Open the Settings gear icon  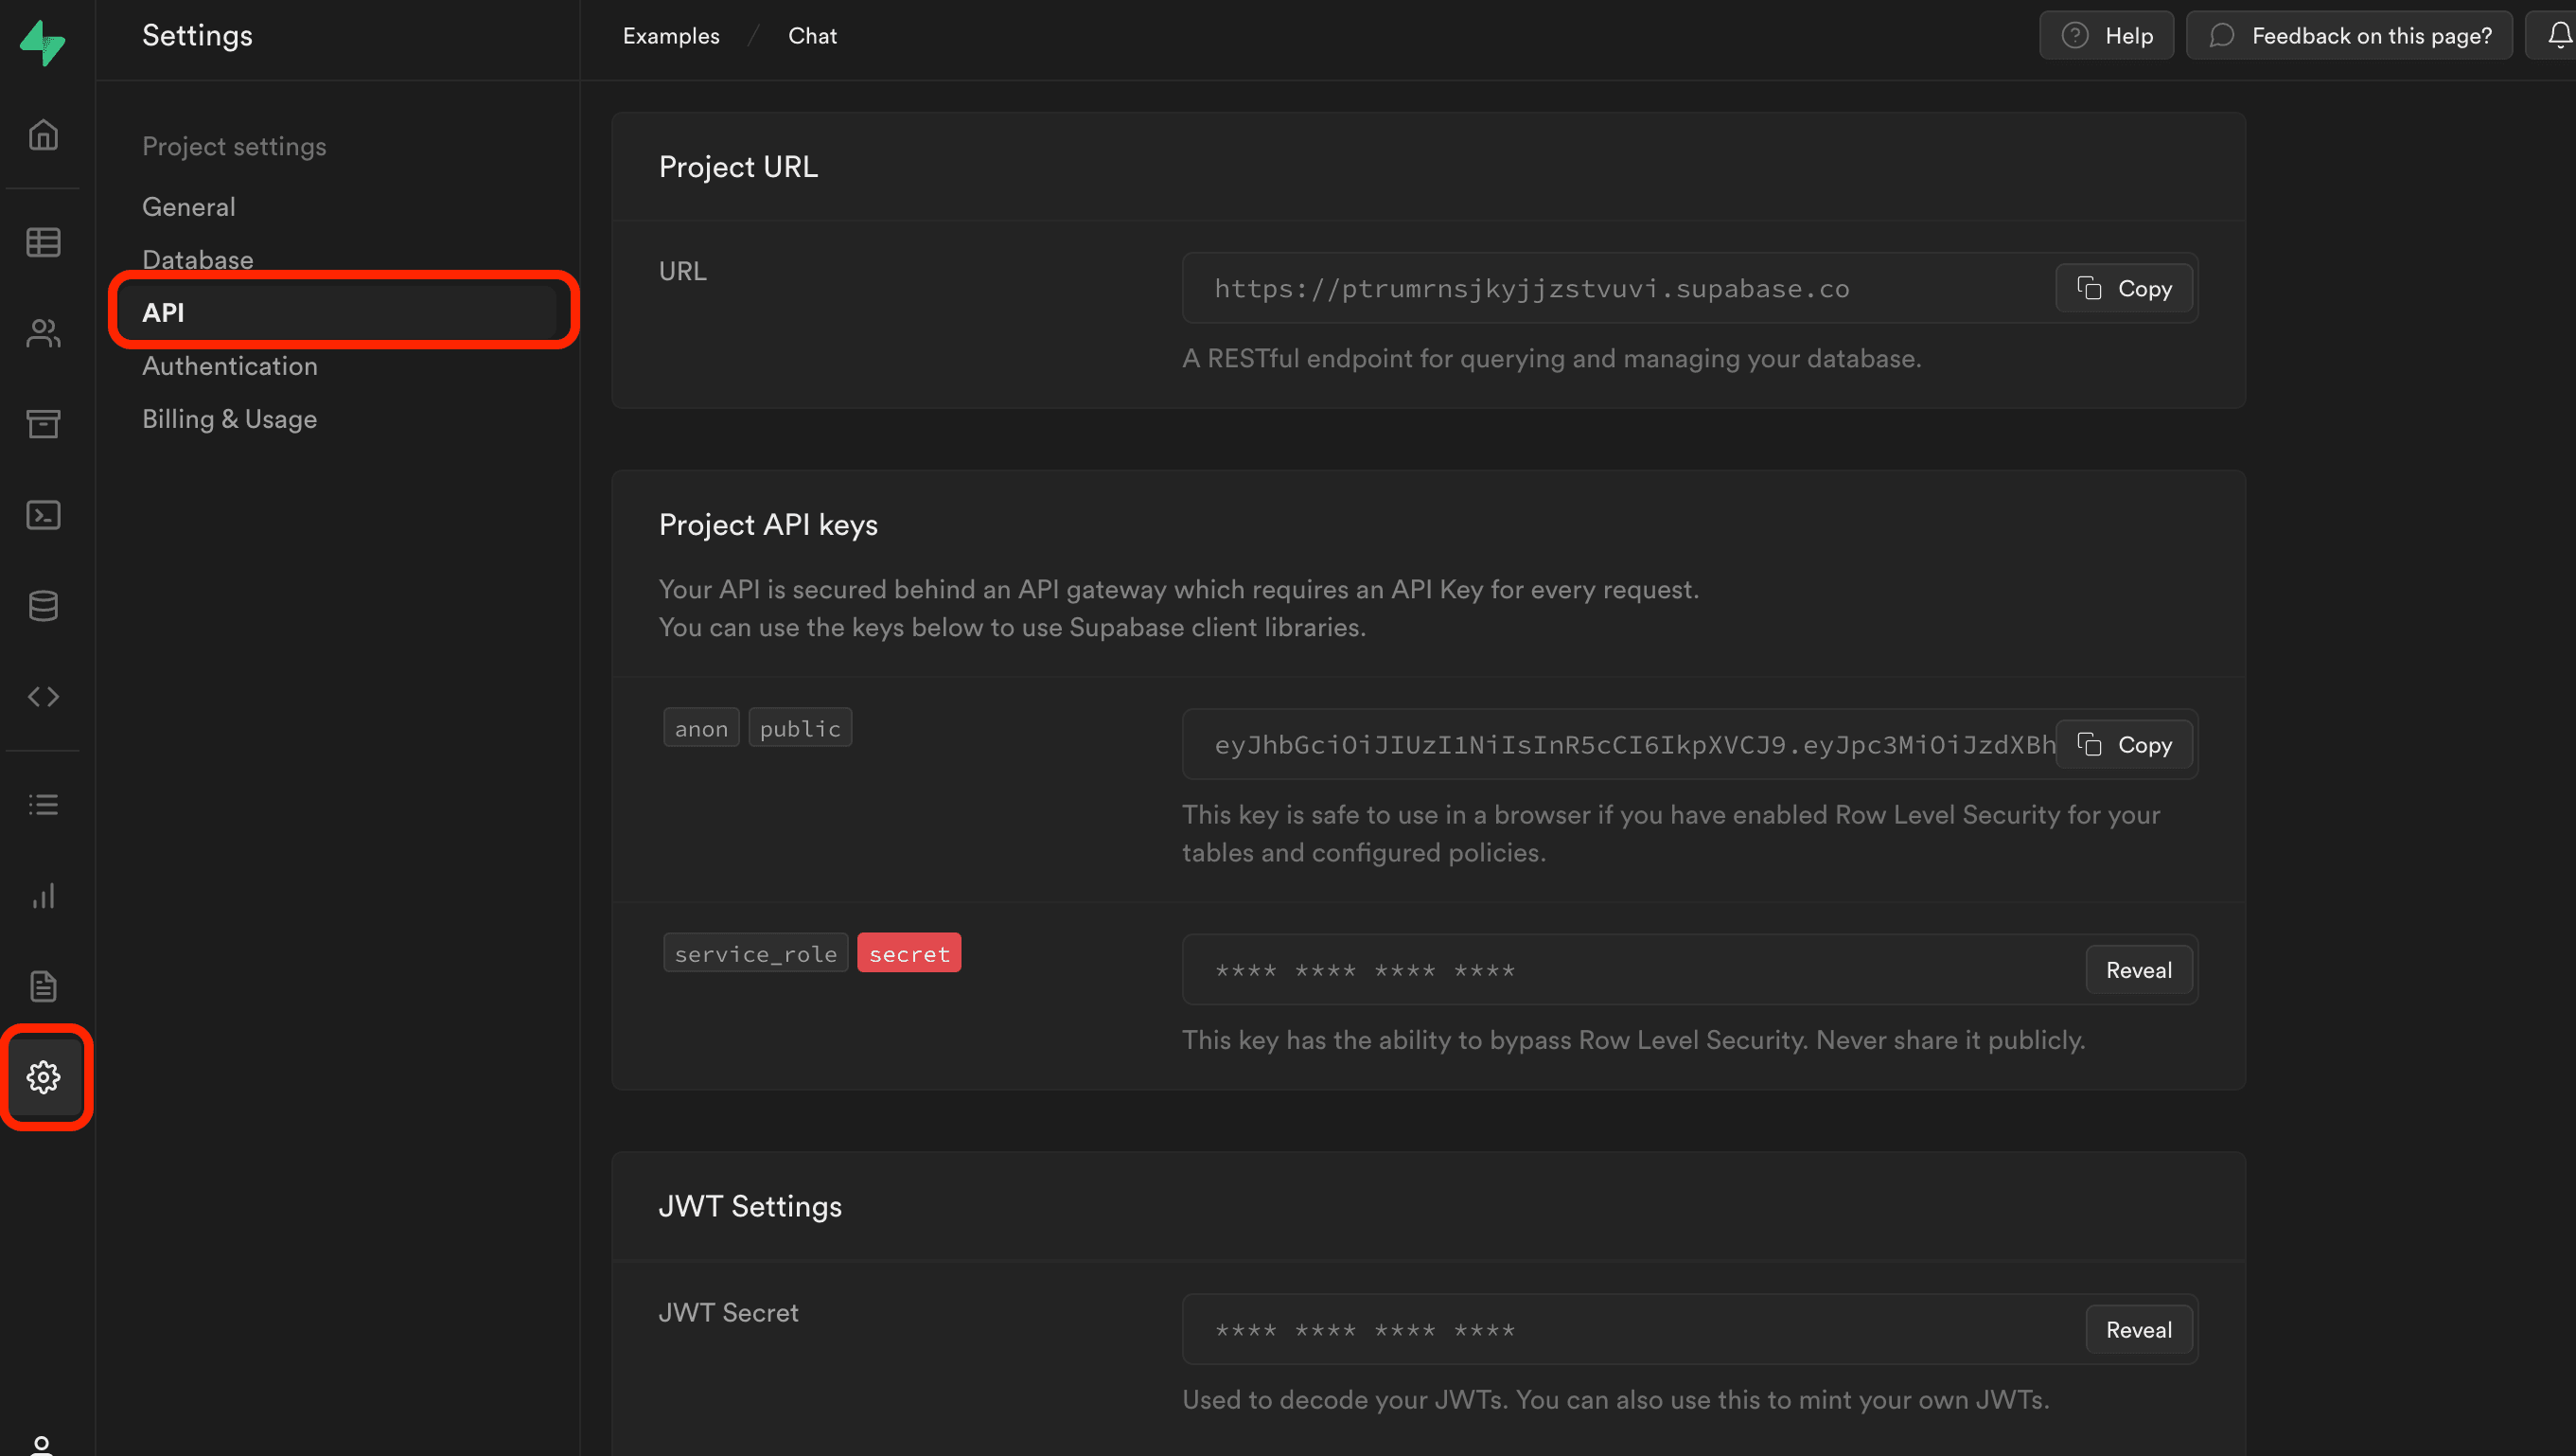click(x=43, y=1077)
